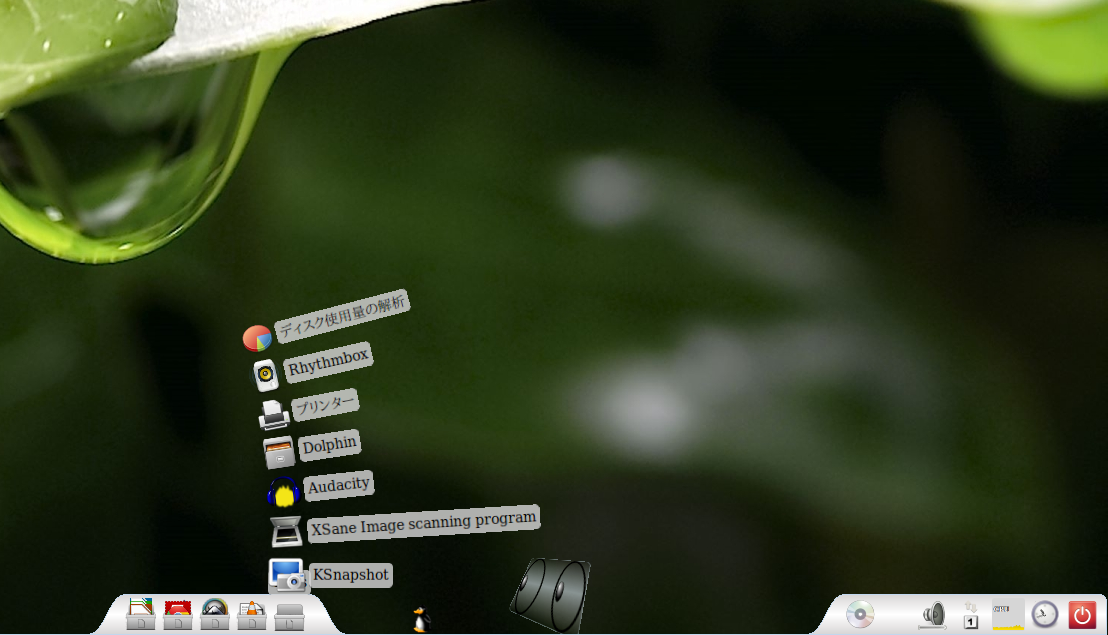Open Dolphin file cabinet icon
1108x635 pixels.
coord(279,453)
